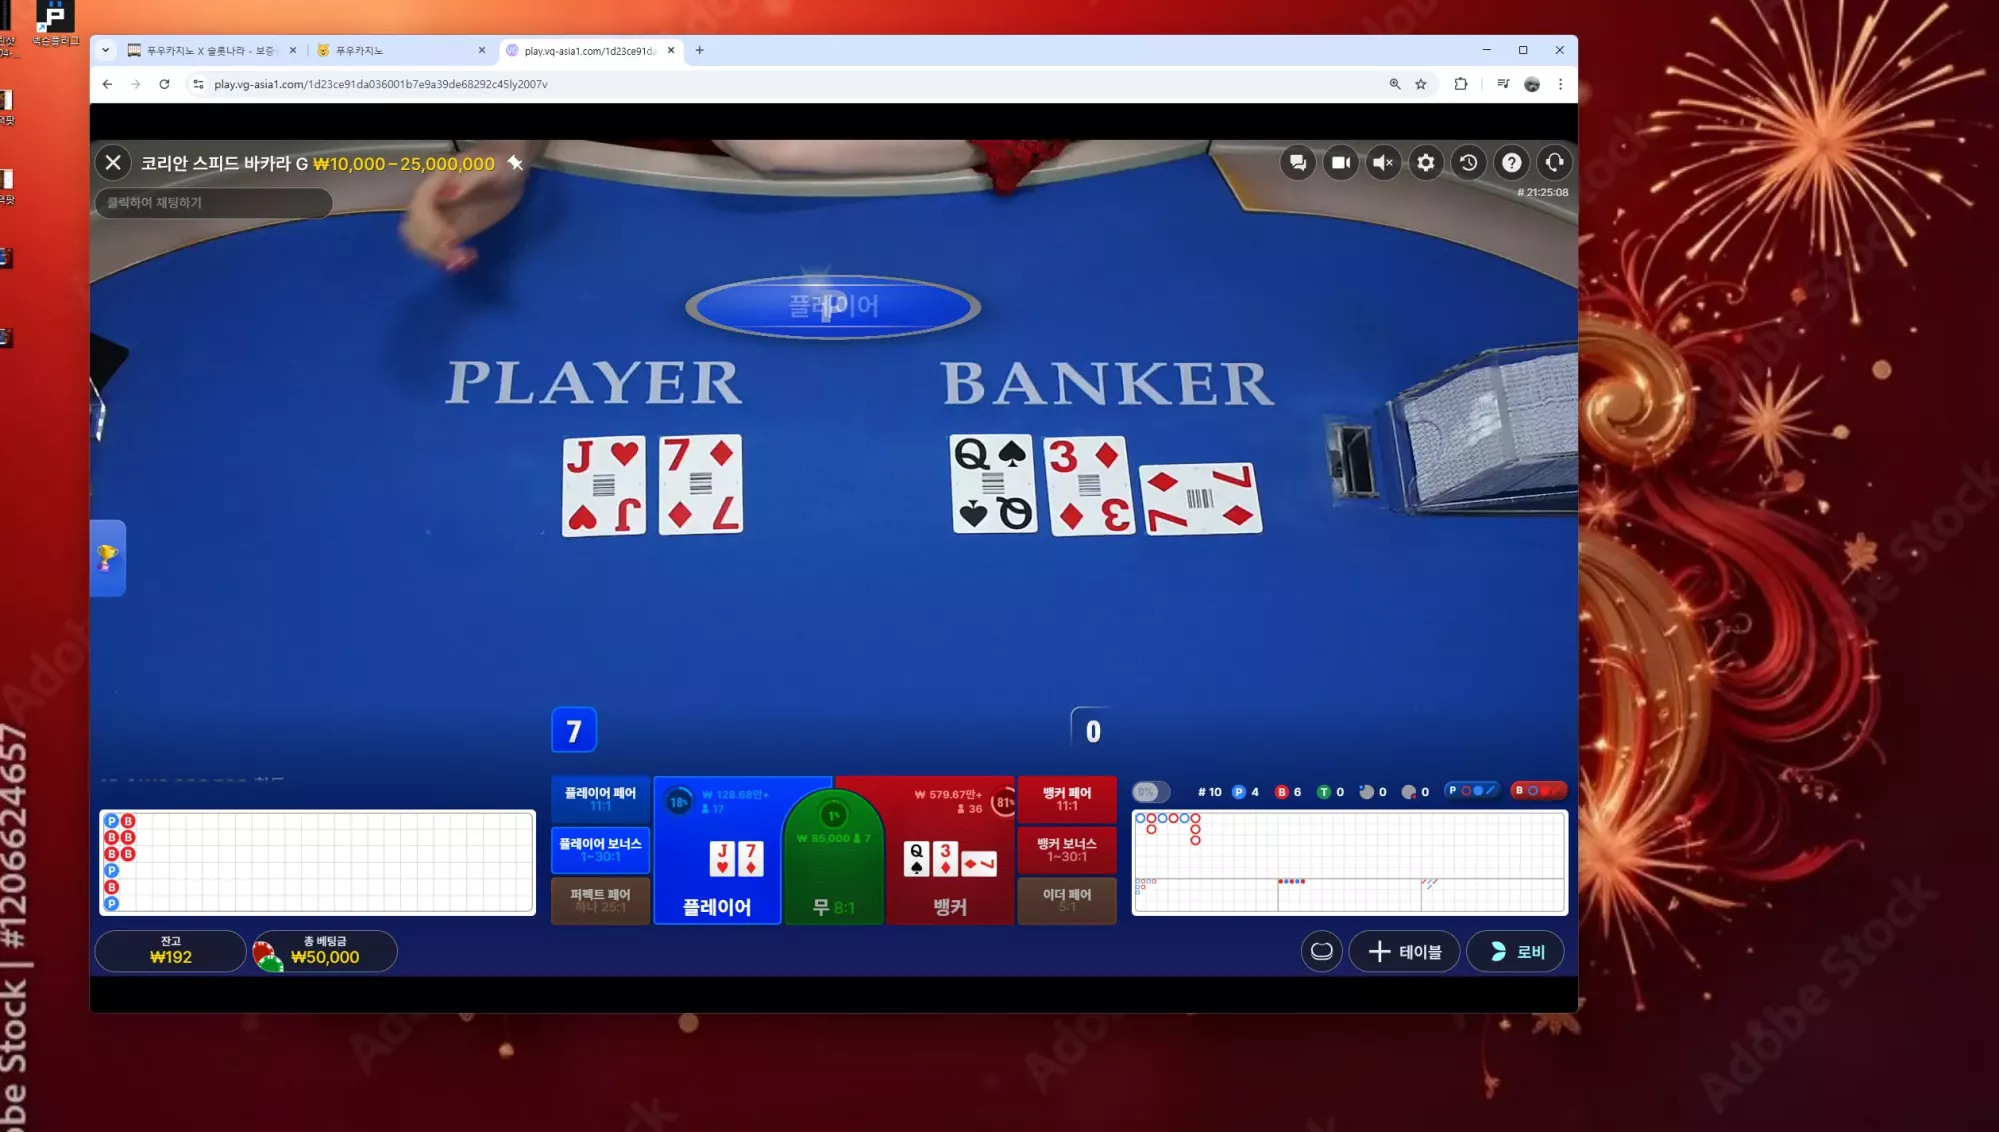Screen dimensions: 1999x1132
Task: View site information icon in address bar
Action: coord(198,84)
